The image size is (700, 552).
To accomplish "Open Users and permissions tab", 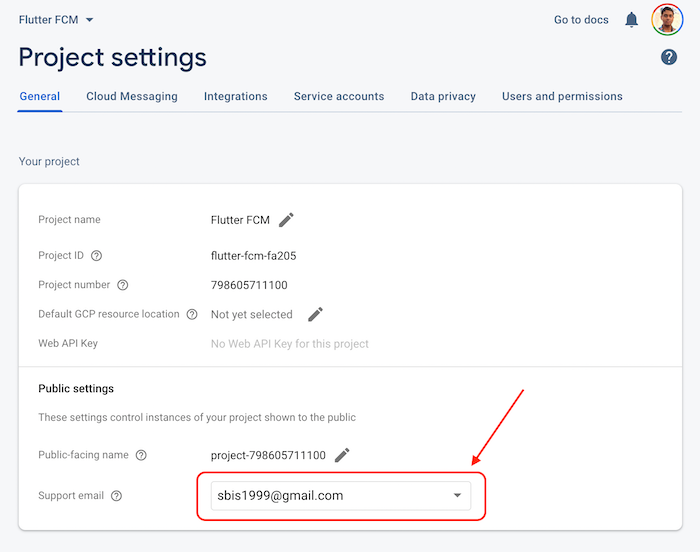I will click(562, 97).
